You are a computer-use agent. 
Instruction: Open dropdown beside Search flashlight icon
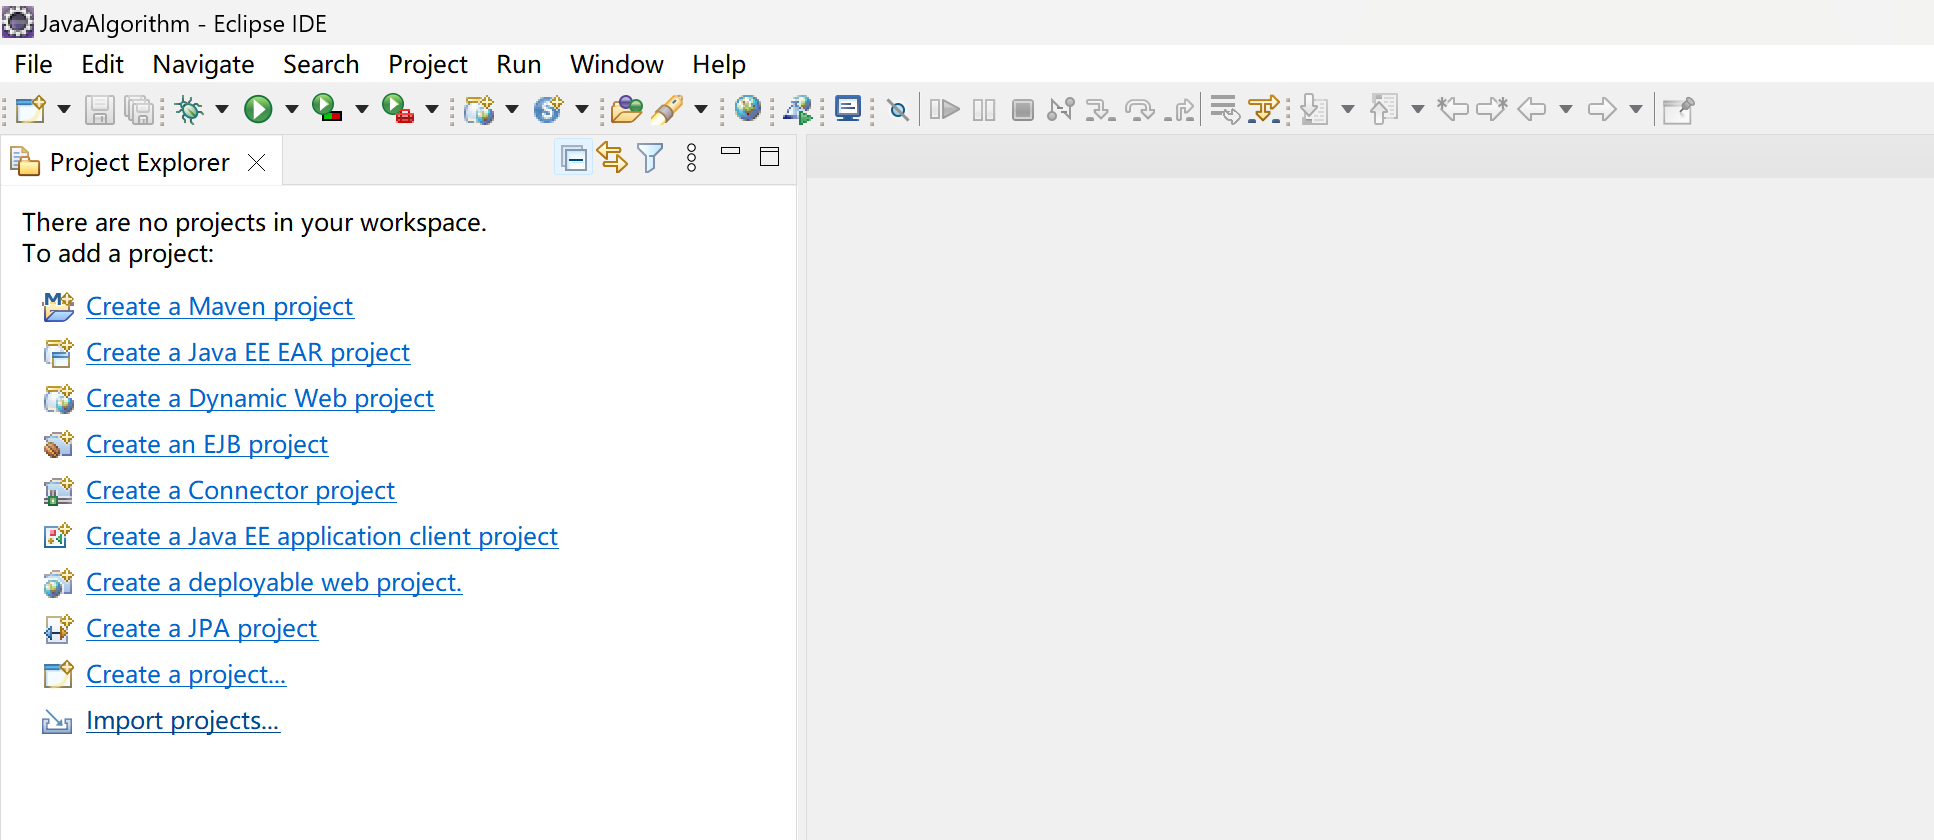coord(701,109)
